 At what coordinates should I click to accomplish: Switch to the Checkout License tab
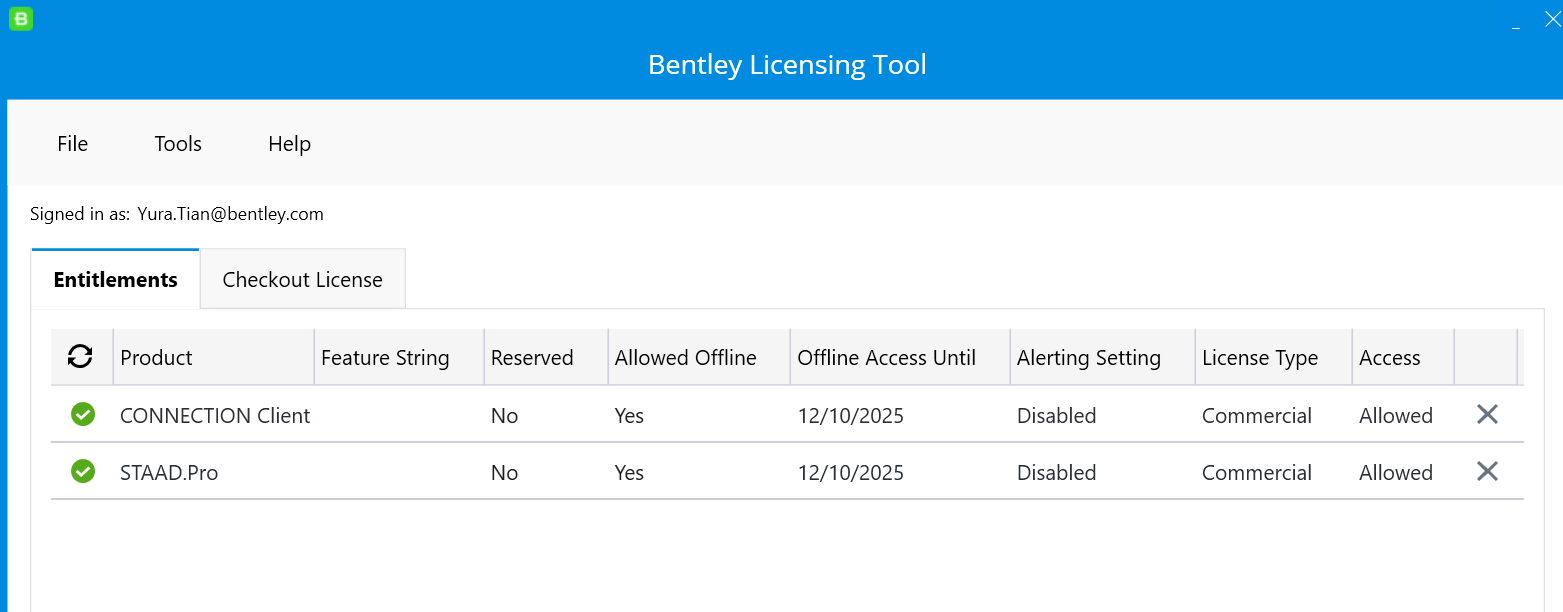coord(302,280)
